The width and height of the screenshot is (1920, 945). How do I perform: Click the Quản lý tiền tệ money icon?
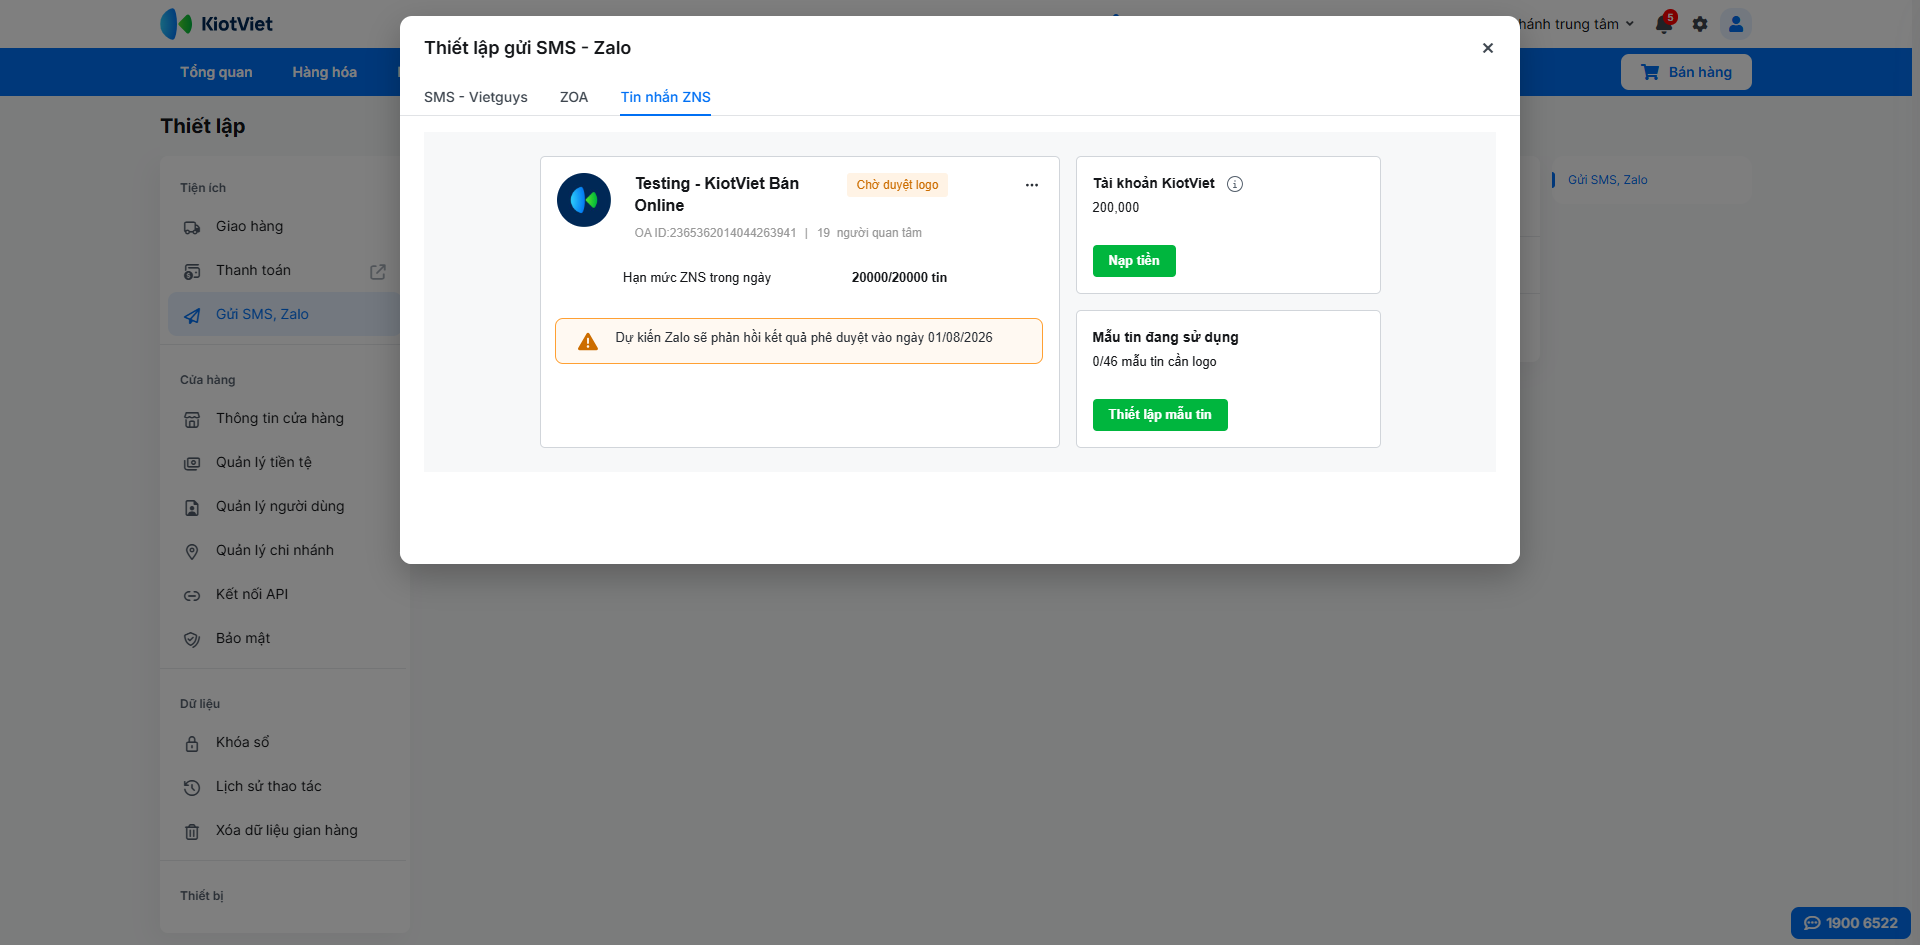pos(192,464)
